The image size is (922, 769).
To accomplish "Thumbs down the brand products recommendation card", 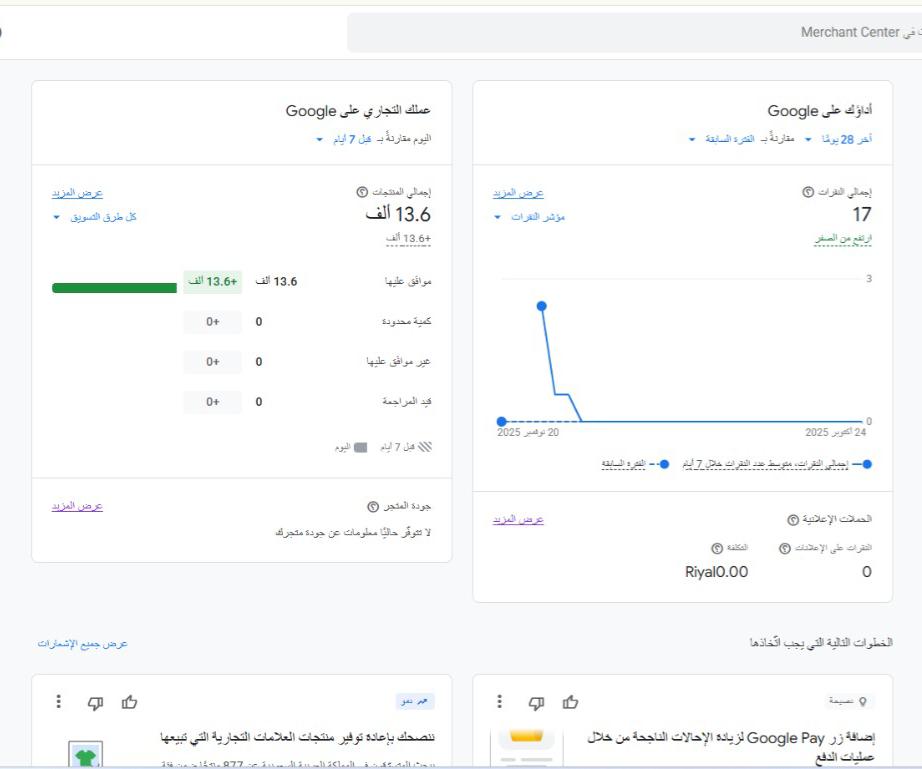I will click(x=95, y=702).
